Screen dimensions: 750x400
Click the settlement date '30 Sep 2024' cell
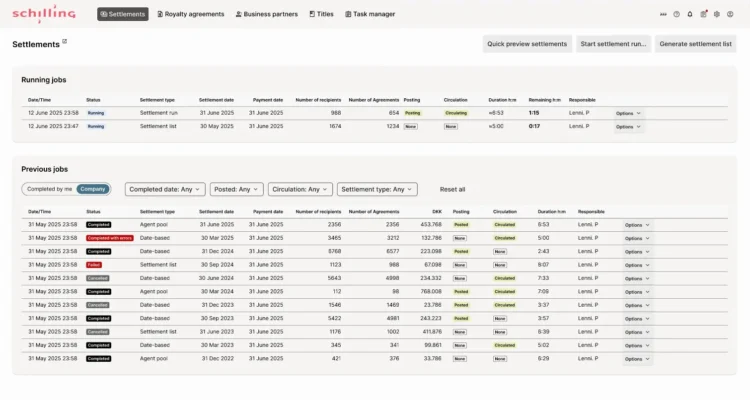pos(217,265)
